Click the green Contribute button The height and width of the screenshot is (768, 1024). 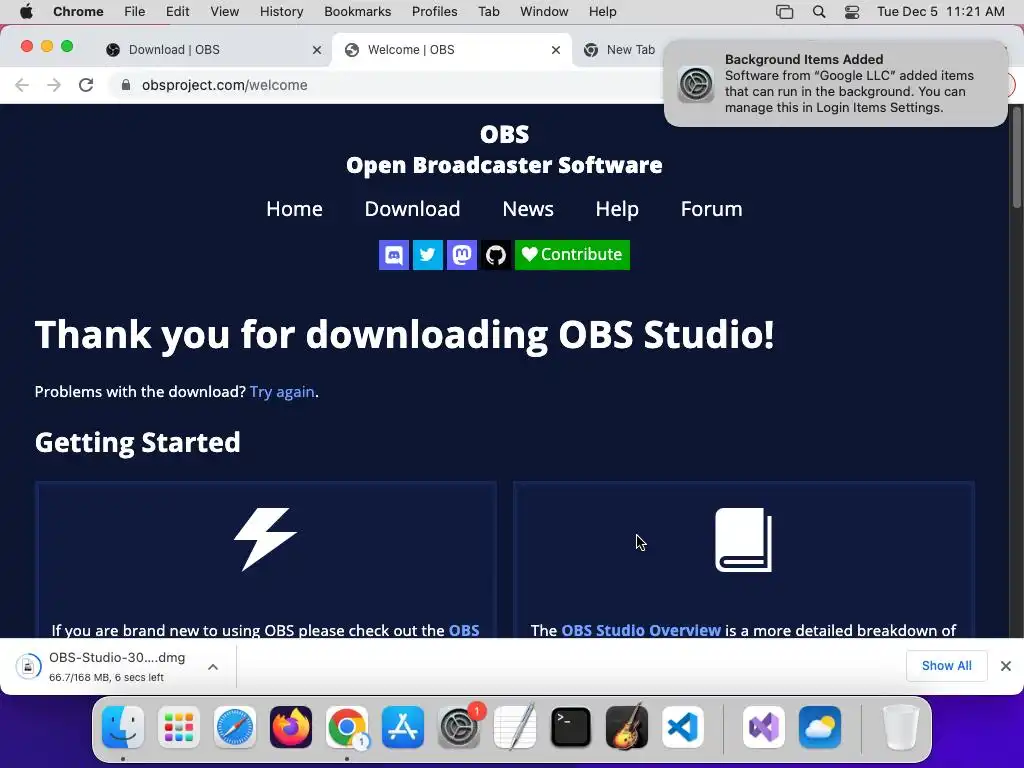pyautogui.click(x=572, y=255)
